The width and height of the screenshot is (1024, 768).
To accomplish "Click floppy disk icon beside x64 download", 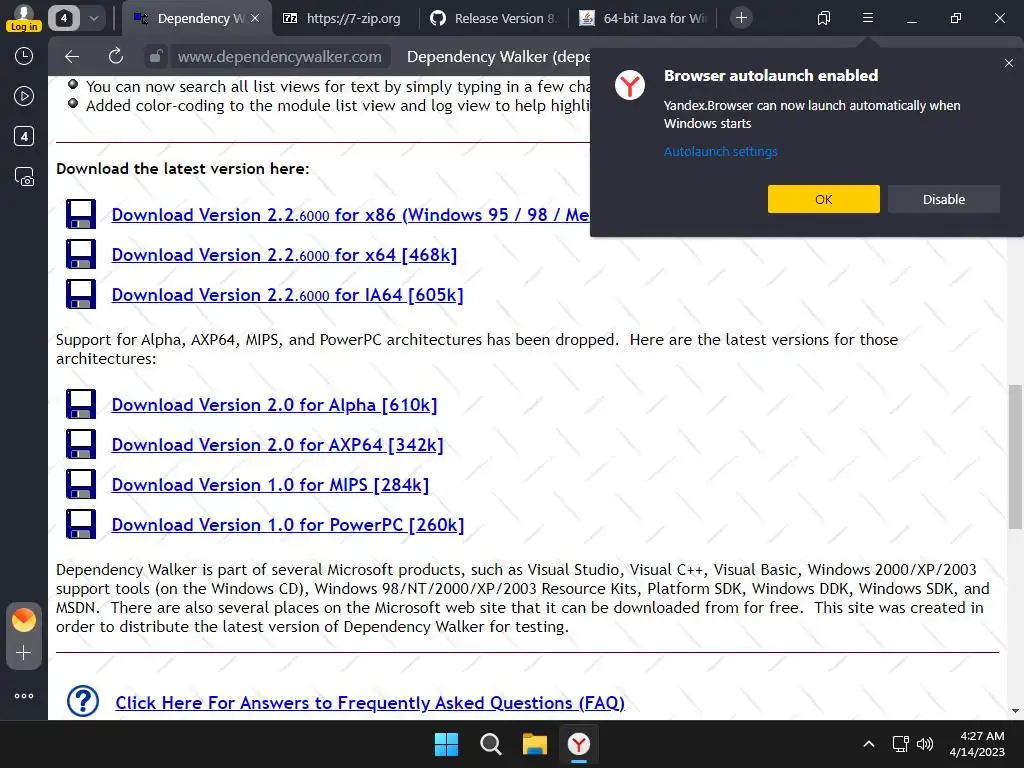I will 81,254.
